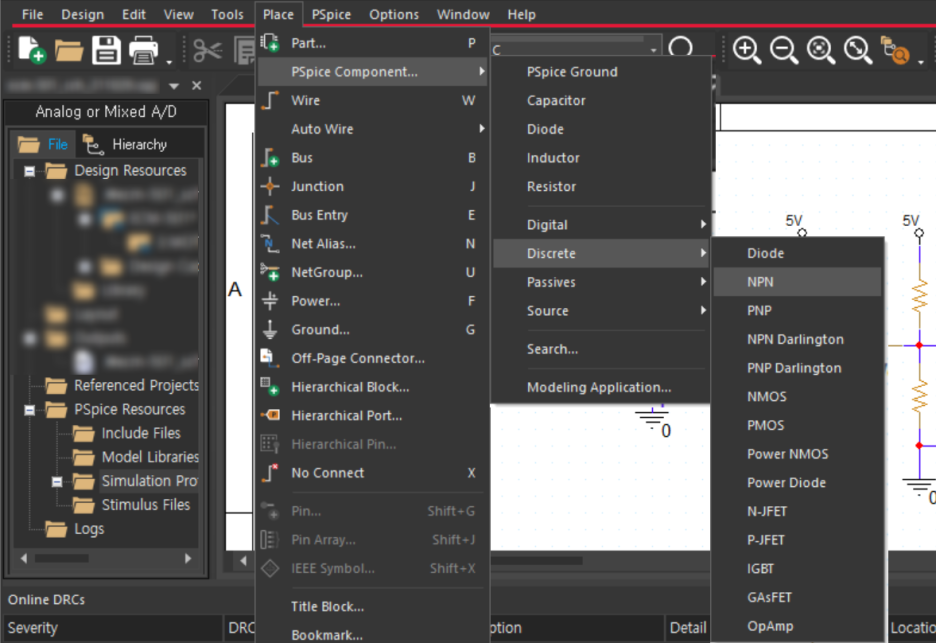Click the Zoom to Area icon

point(821,50)
